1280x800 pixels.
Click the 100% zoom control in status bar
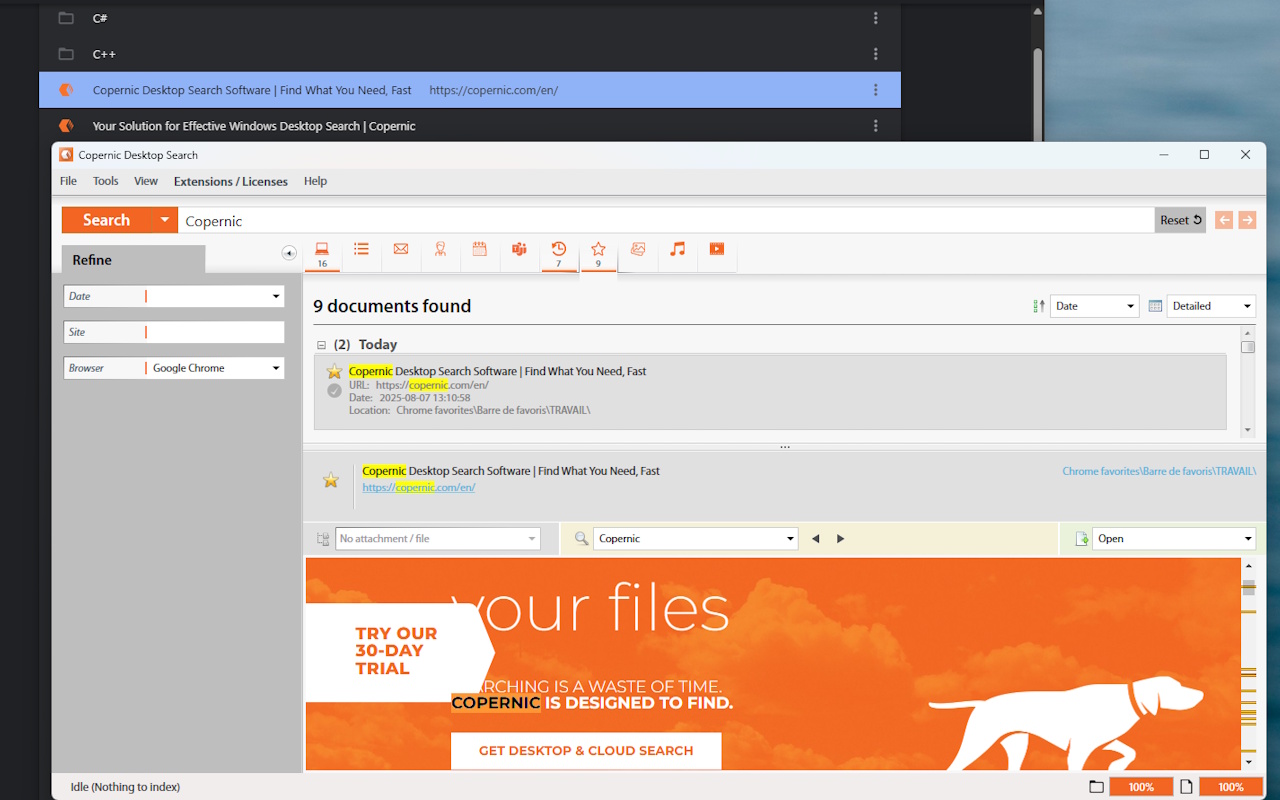[1141, 787]
